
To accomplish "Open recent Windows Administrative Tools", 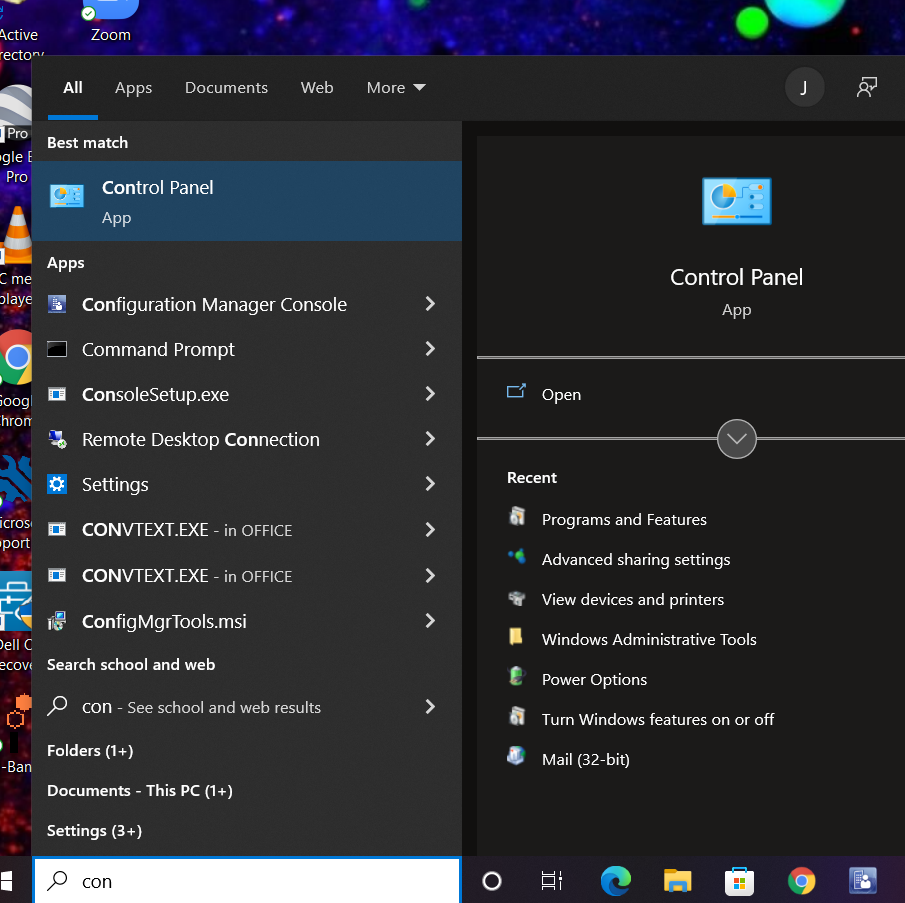I will (649, 639).
